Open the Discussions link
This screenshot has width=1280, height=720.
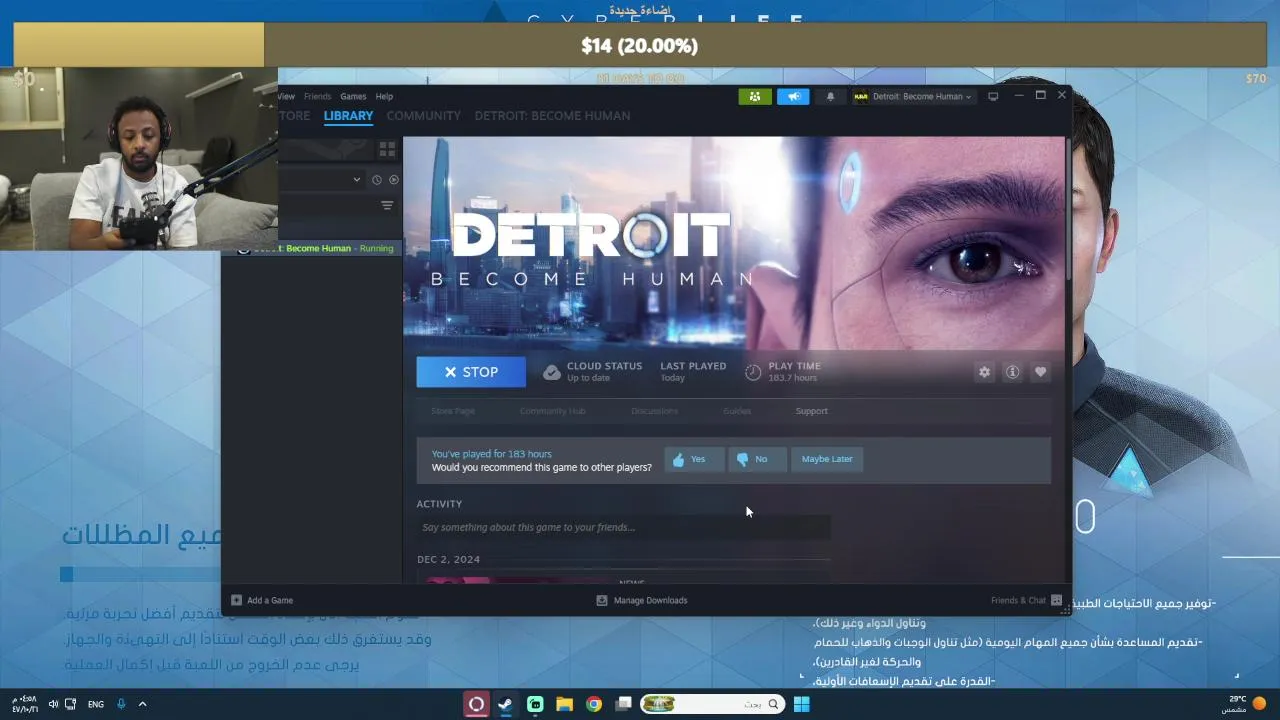654,411
